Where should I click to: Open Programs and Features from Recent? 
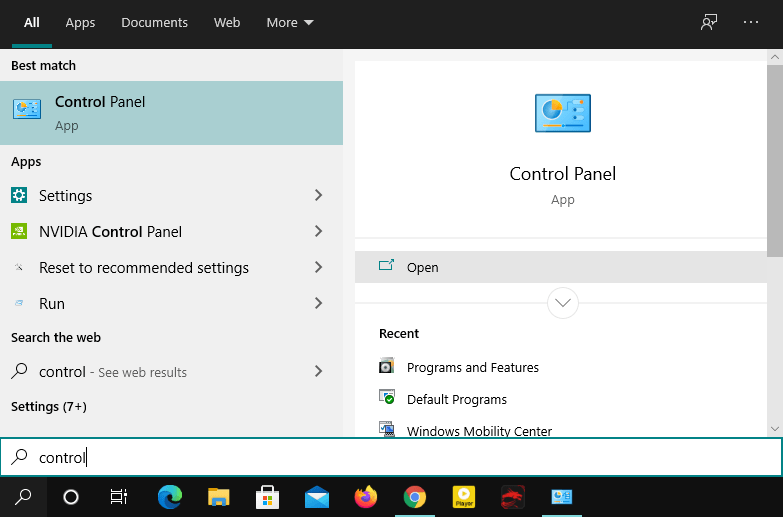coord(472,367)
